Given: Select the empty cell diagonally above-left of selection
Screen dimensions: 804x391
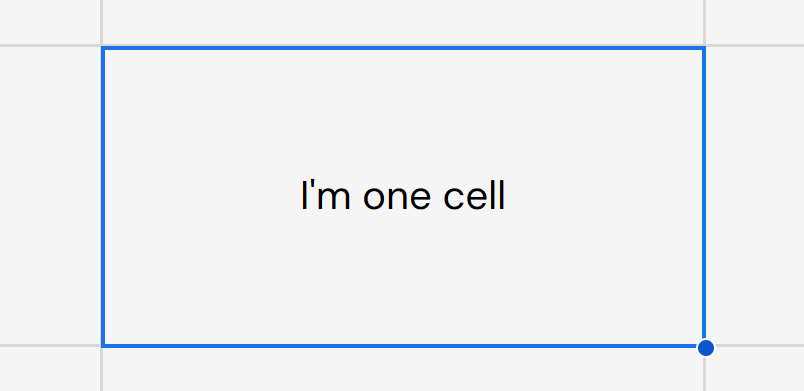Looking at the screenshot, I should tap(50, 22).
